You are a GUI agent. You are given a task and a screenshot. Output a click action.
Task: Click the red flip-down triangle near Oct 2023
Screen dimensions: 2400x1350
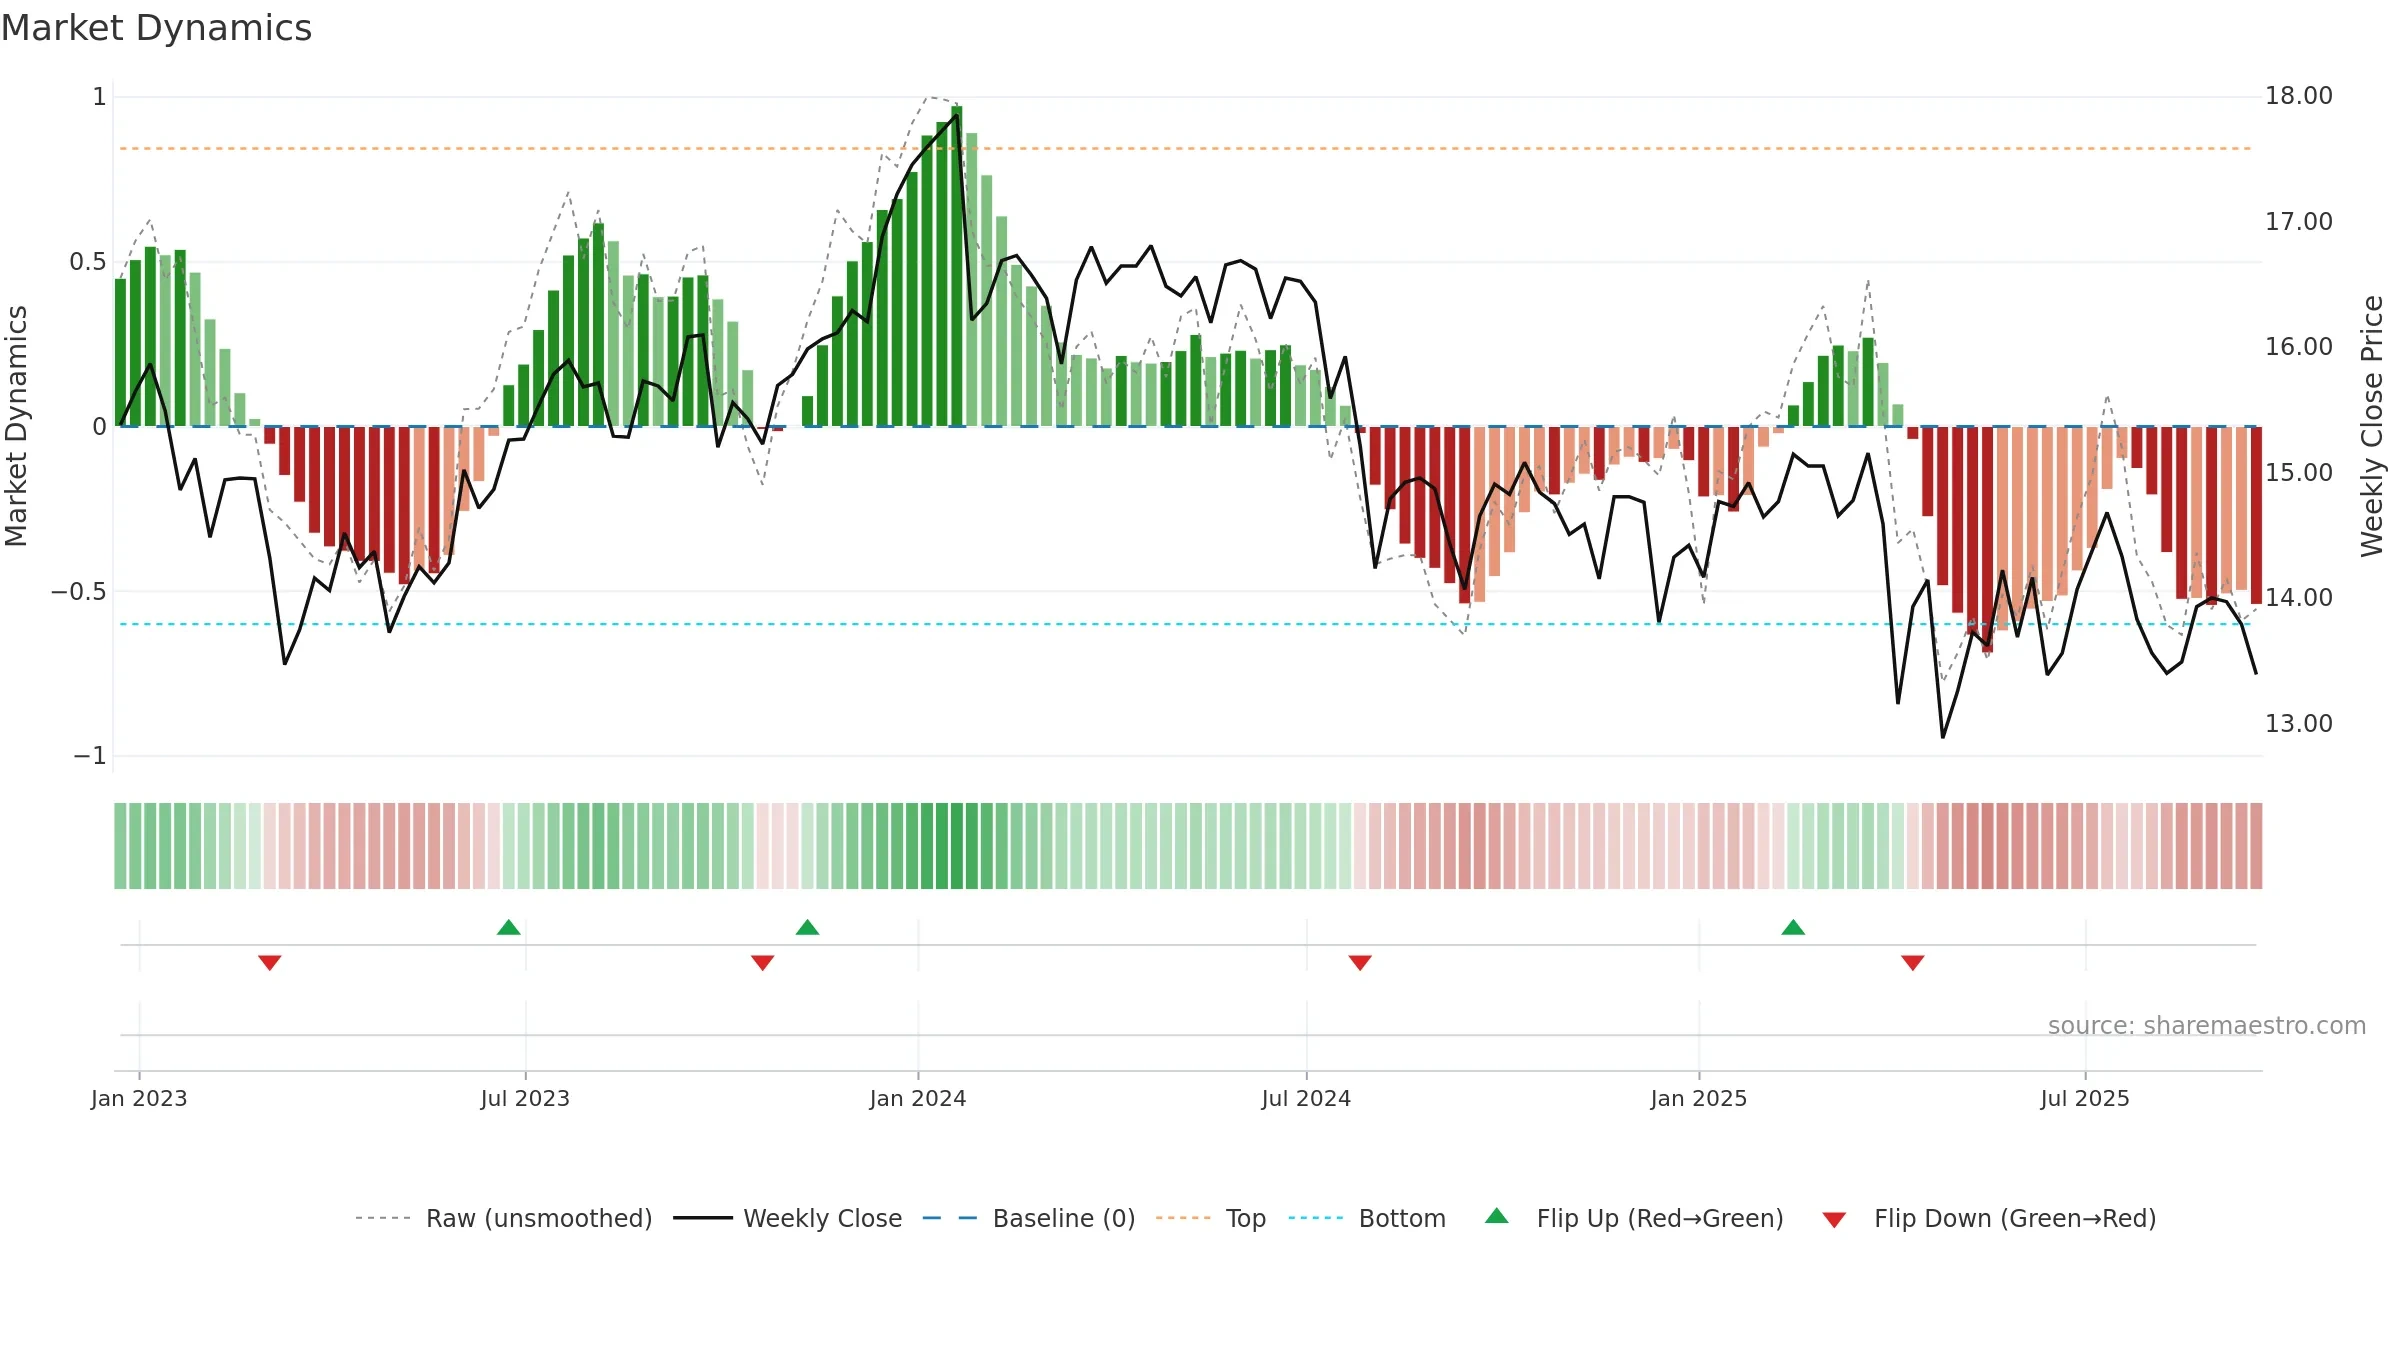click(763, 962)
